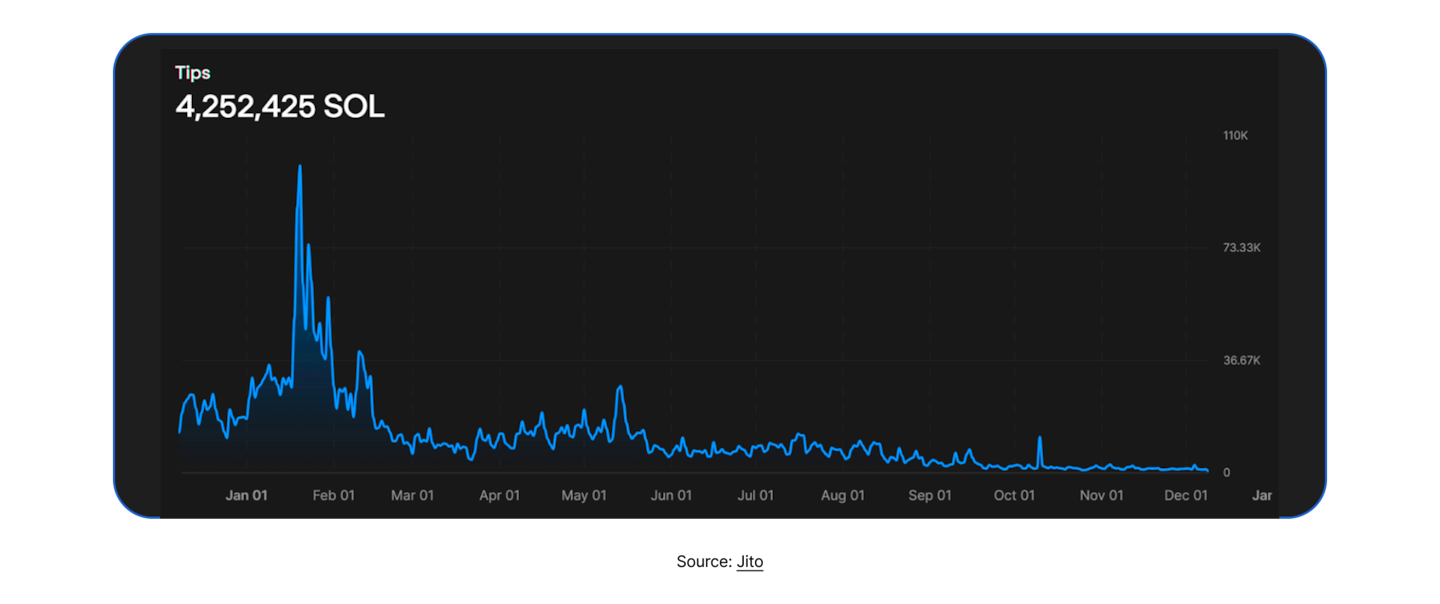Click the Feb 01 axis label
This screenshot has height=604, width=1440.
tap(333, 495)
